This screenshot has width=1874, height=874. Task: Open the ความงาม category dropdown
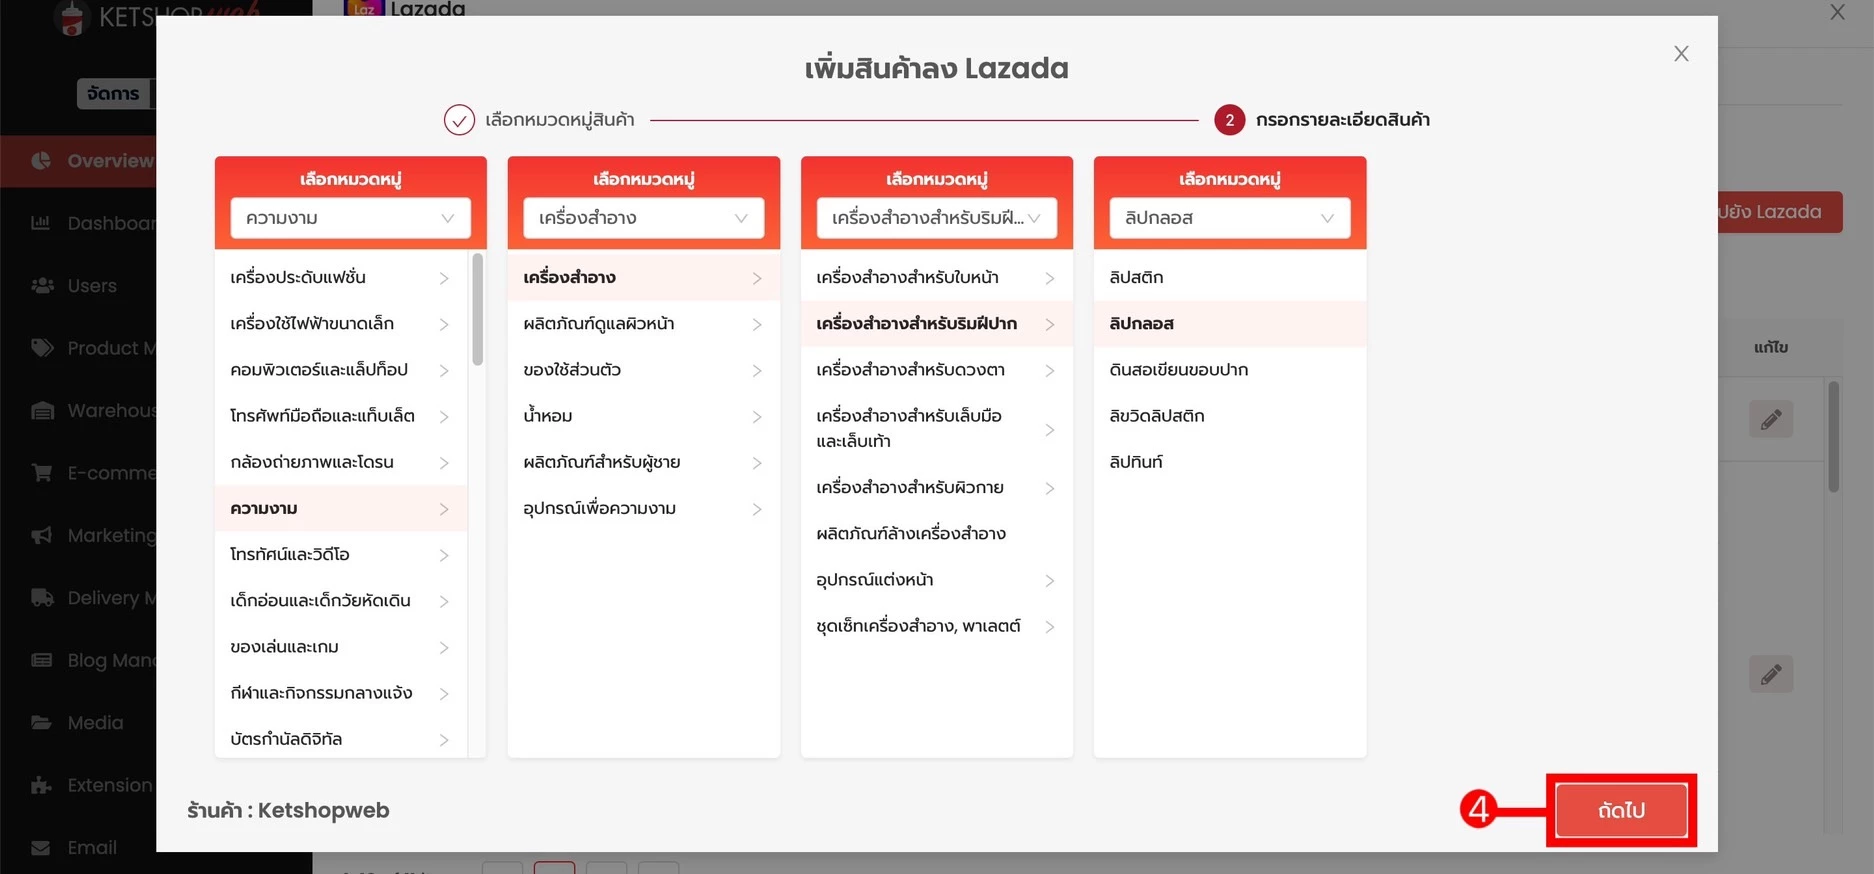tap(350, 218)
